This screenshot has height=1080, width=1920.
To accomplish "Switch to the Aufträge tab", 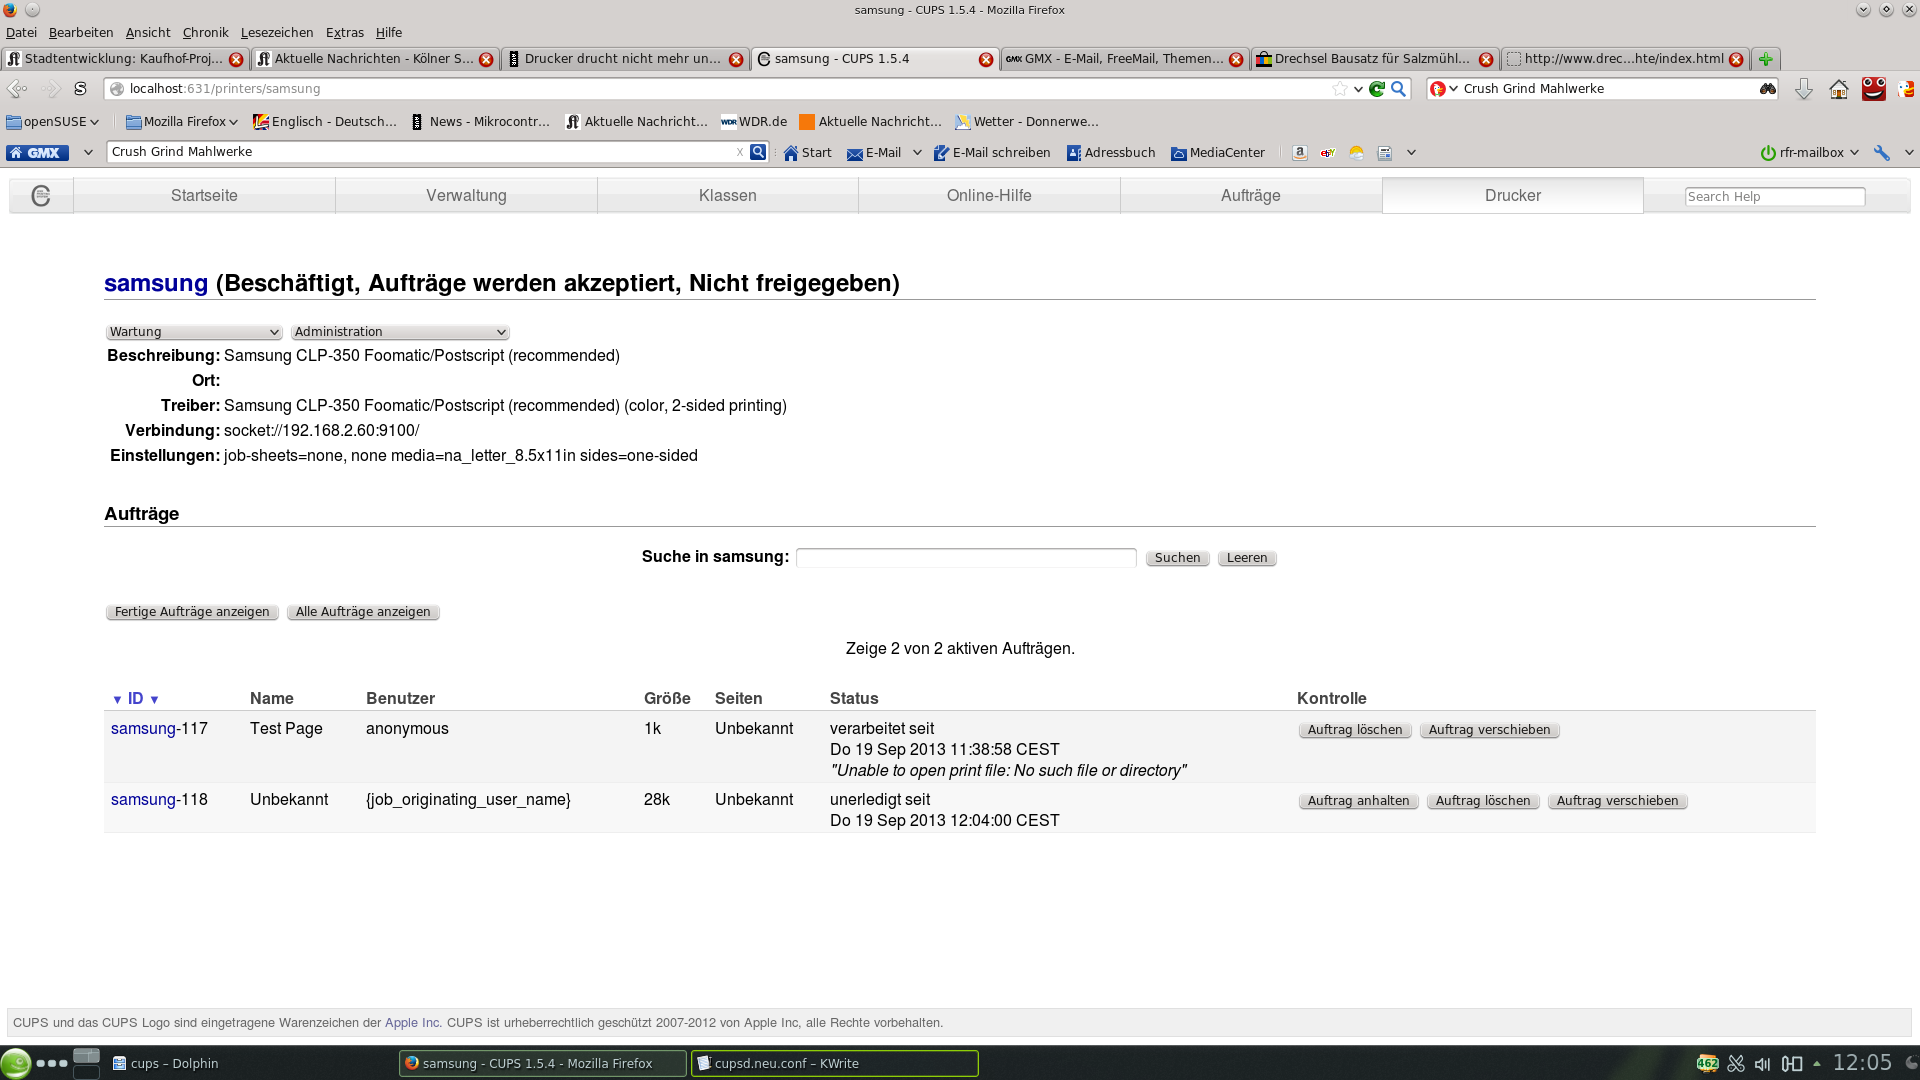I will [1250, 196].
